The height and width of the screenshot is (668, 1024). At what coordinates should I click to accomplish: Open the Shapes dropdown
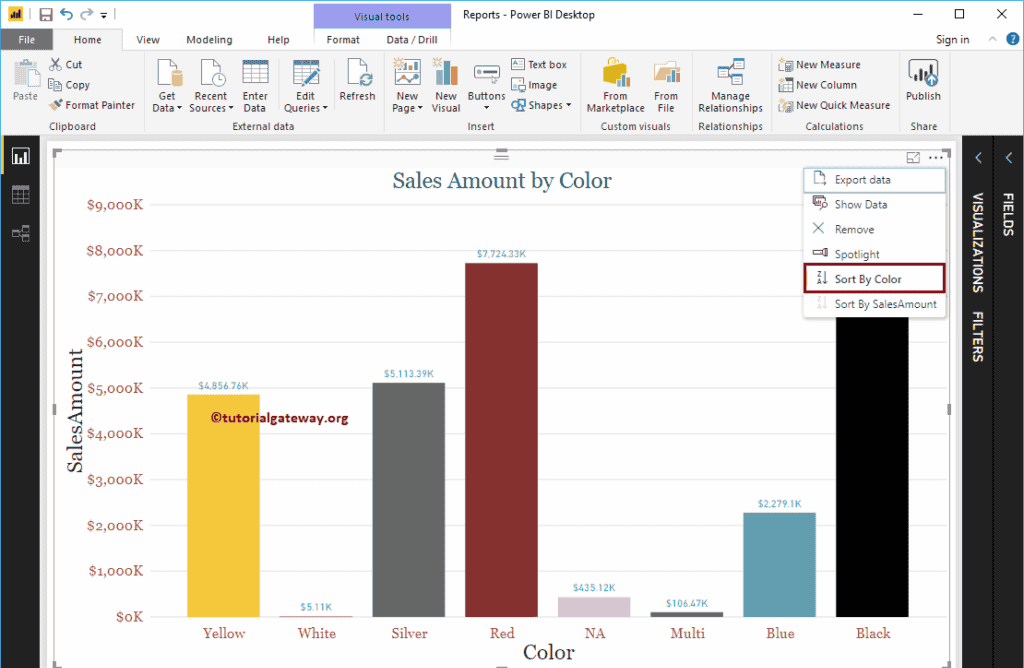(x=541, y=105)
